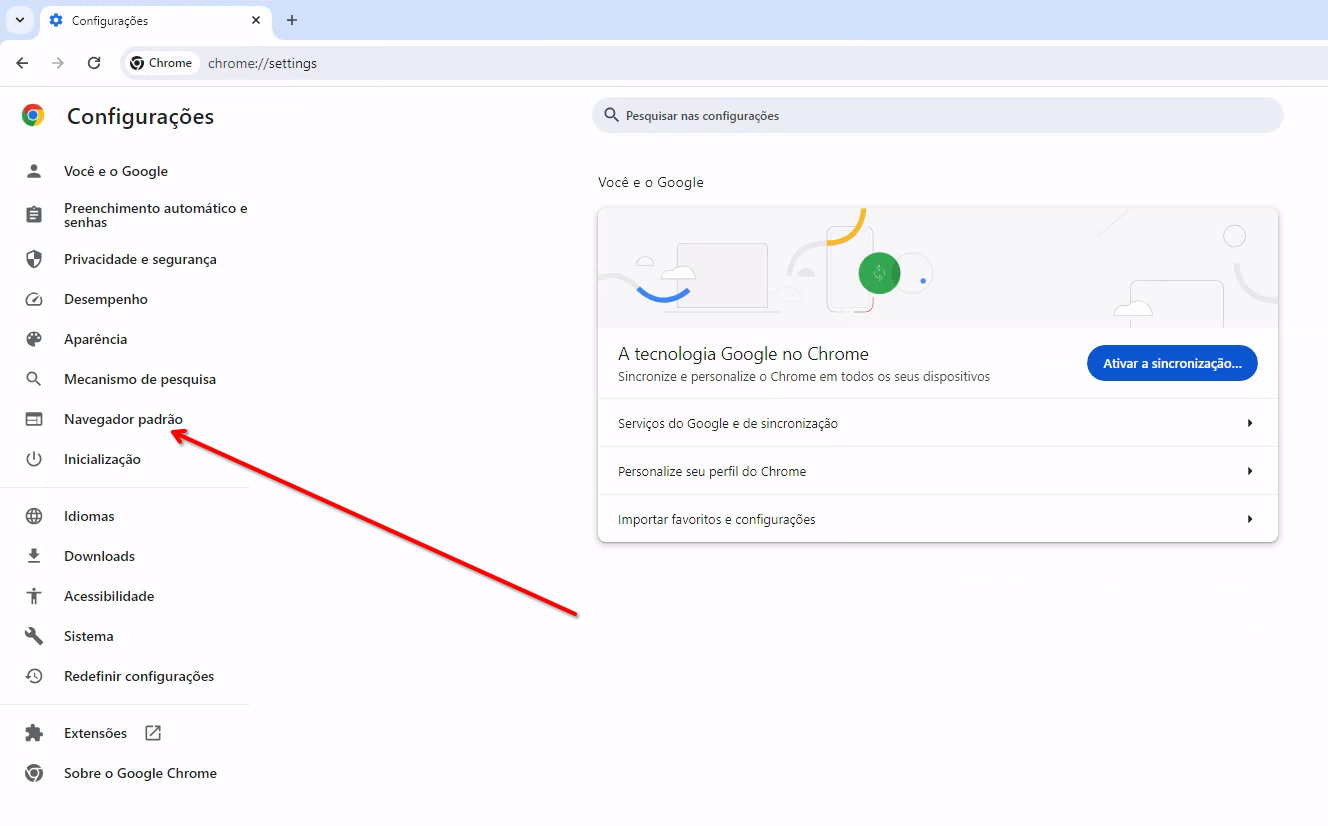Click the search icon in the settings search box
The height and width of the screenshot is (826, 1328).
(611, 115)
